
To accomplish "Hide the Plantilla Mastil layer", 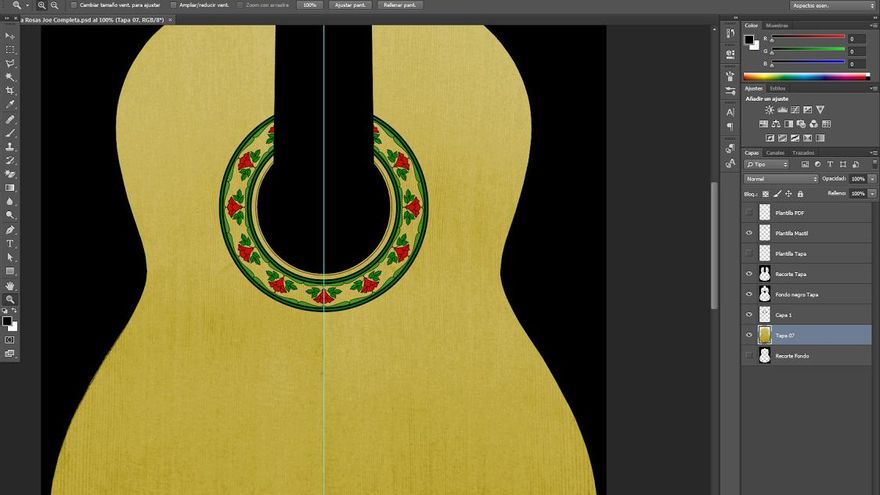I will point(749,233).
